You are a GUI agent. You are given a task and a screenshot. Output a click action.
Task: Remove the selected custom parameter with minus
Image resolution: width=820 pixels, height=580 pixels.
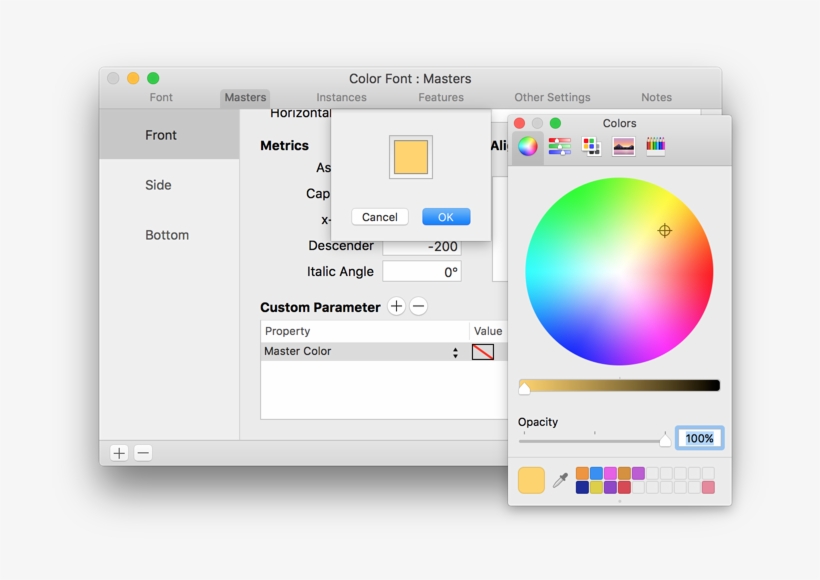(418, 306)
